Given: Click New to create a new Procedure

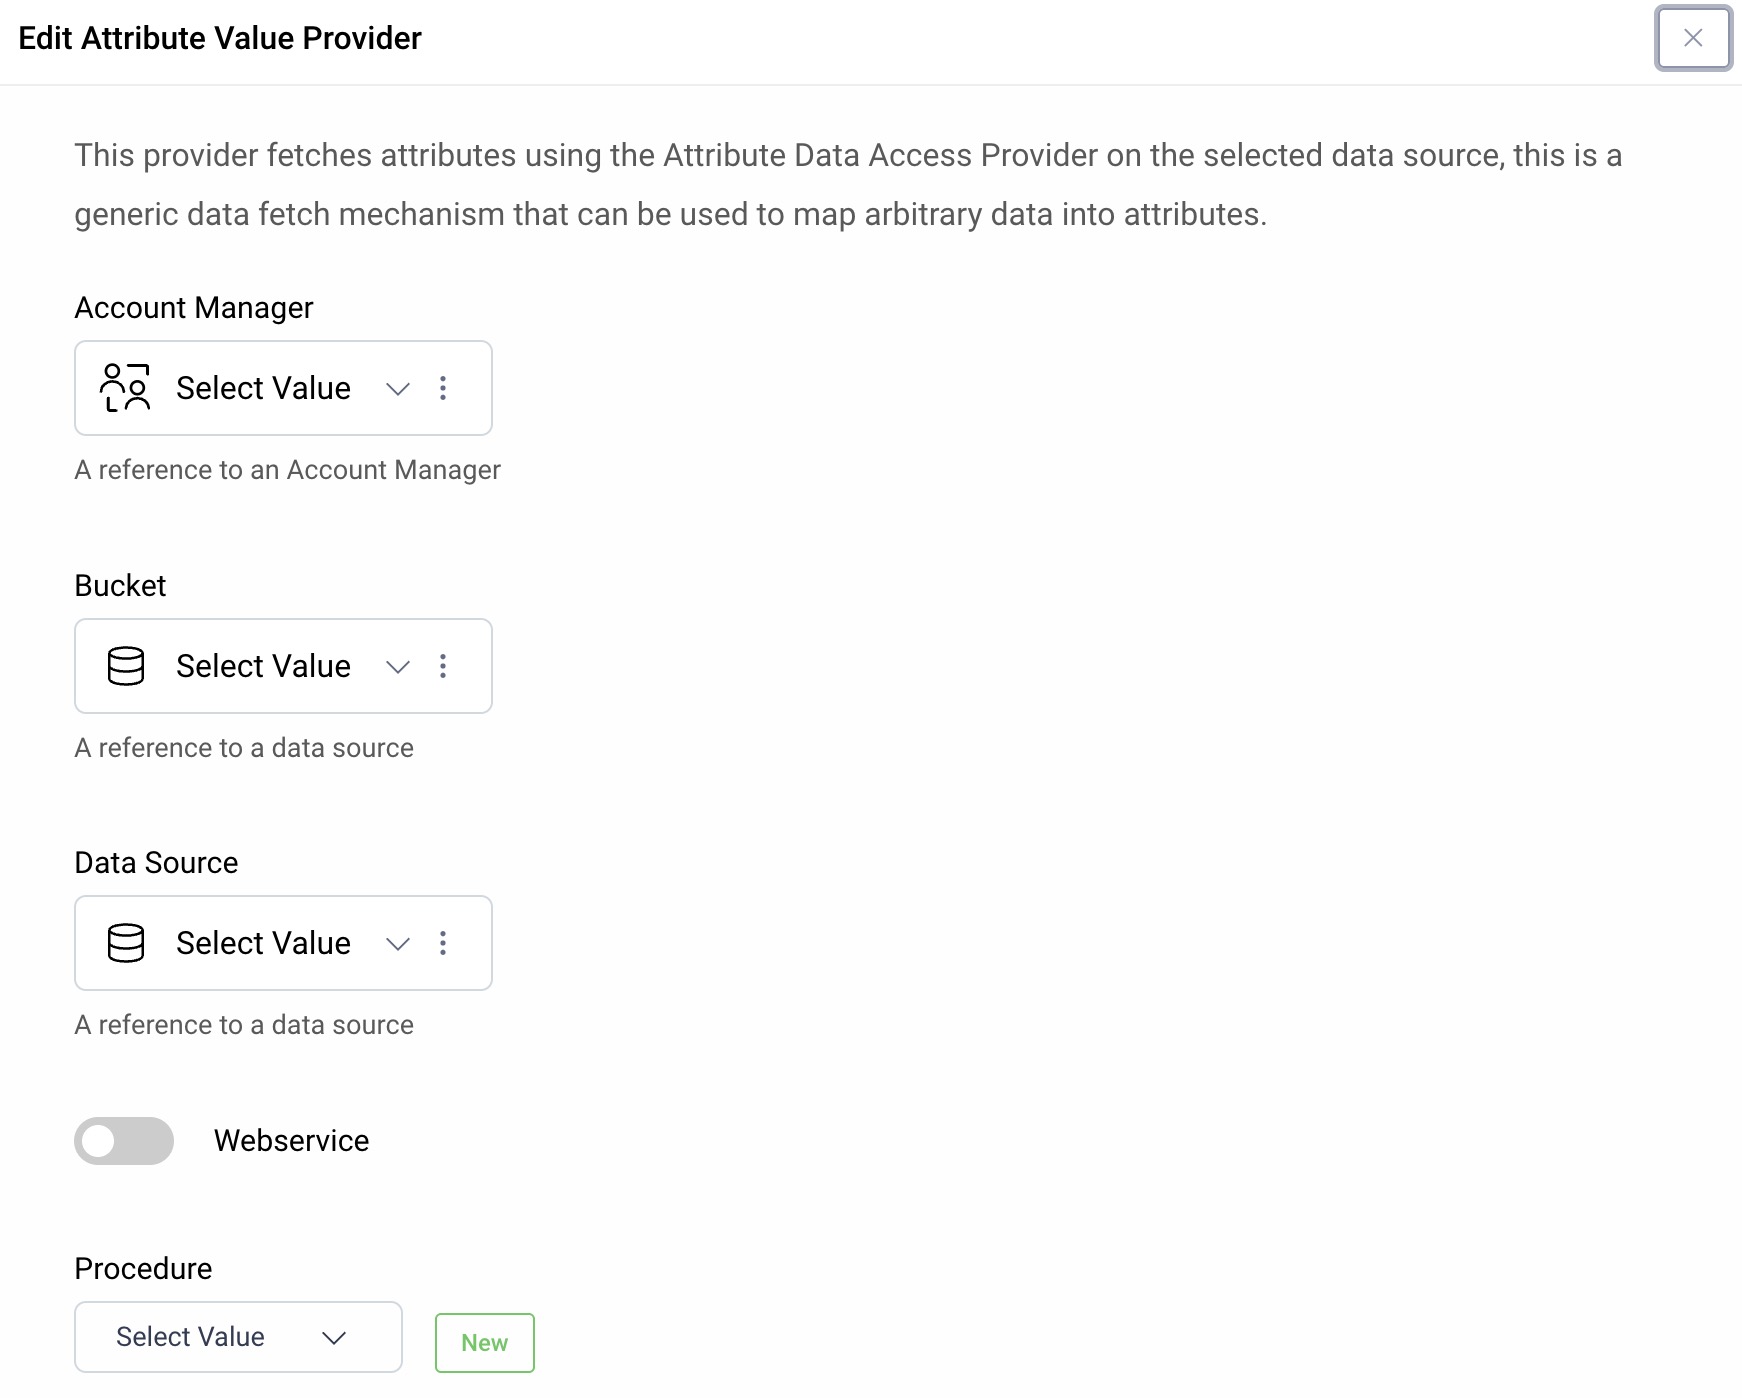Looking at the screenshot, I should point(484,1343).
